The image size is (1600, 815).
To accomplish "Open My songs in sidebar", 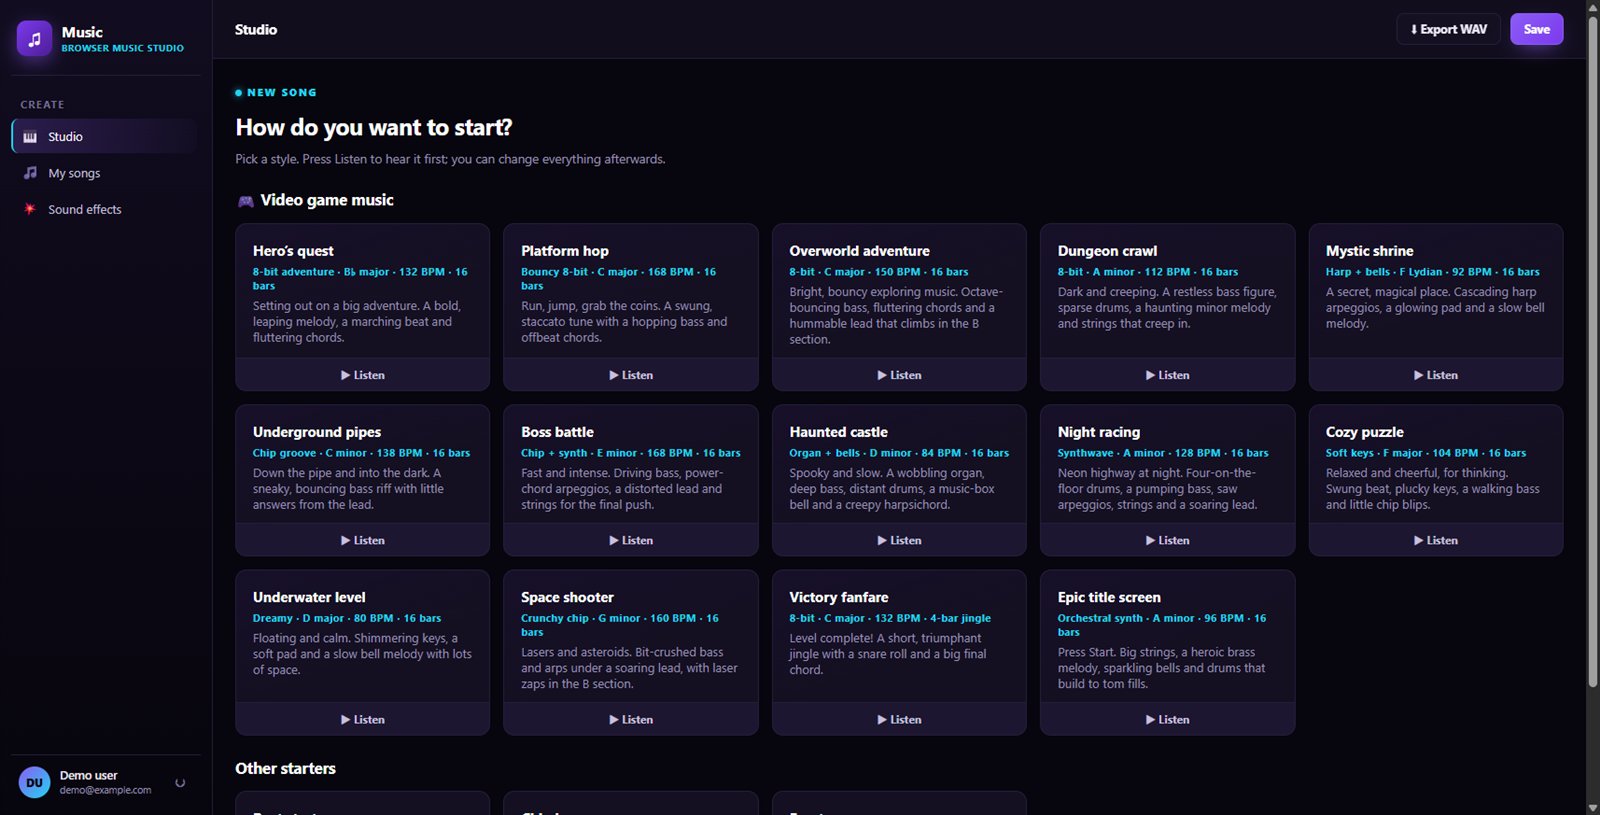I will tap(104, 173).
